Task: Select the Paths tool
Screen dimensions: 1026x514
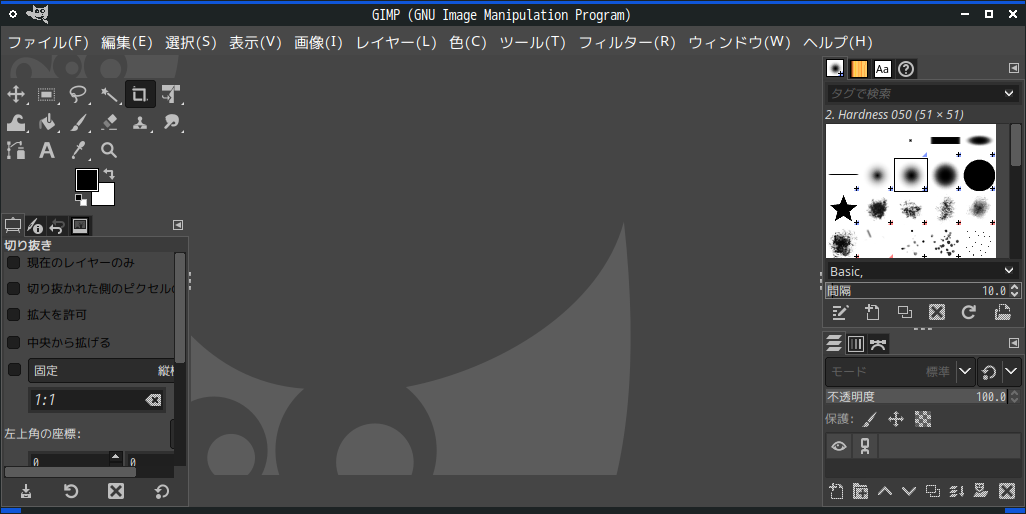Action: coord(16,150)
